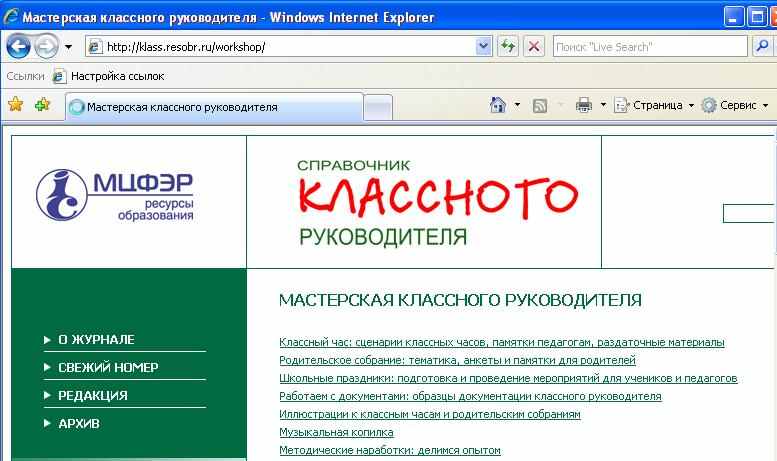Open the Работаем с документами link
777x461 pixels.
(470, 396)
